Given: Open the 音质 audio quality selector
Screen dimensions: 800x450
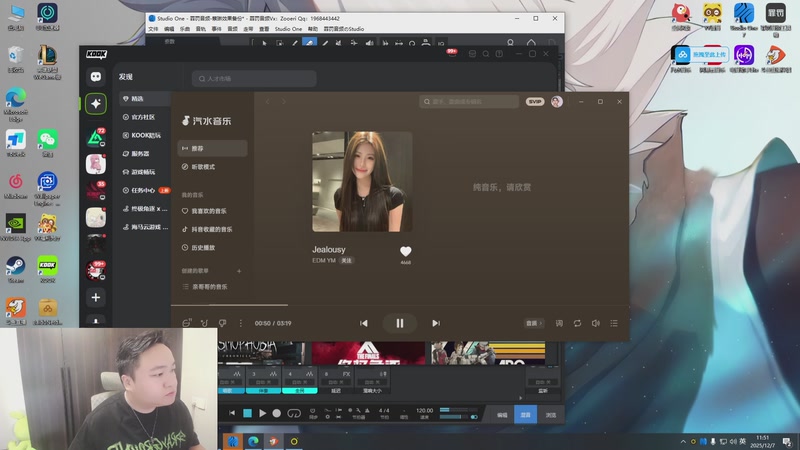Looking at the screenshot, I should (534, 323).
